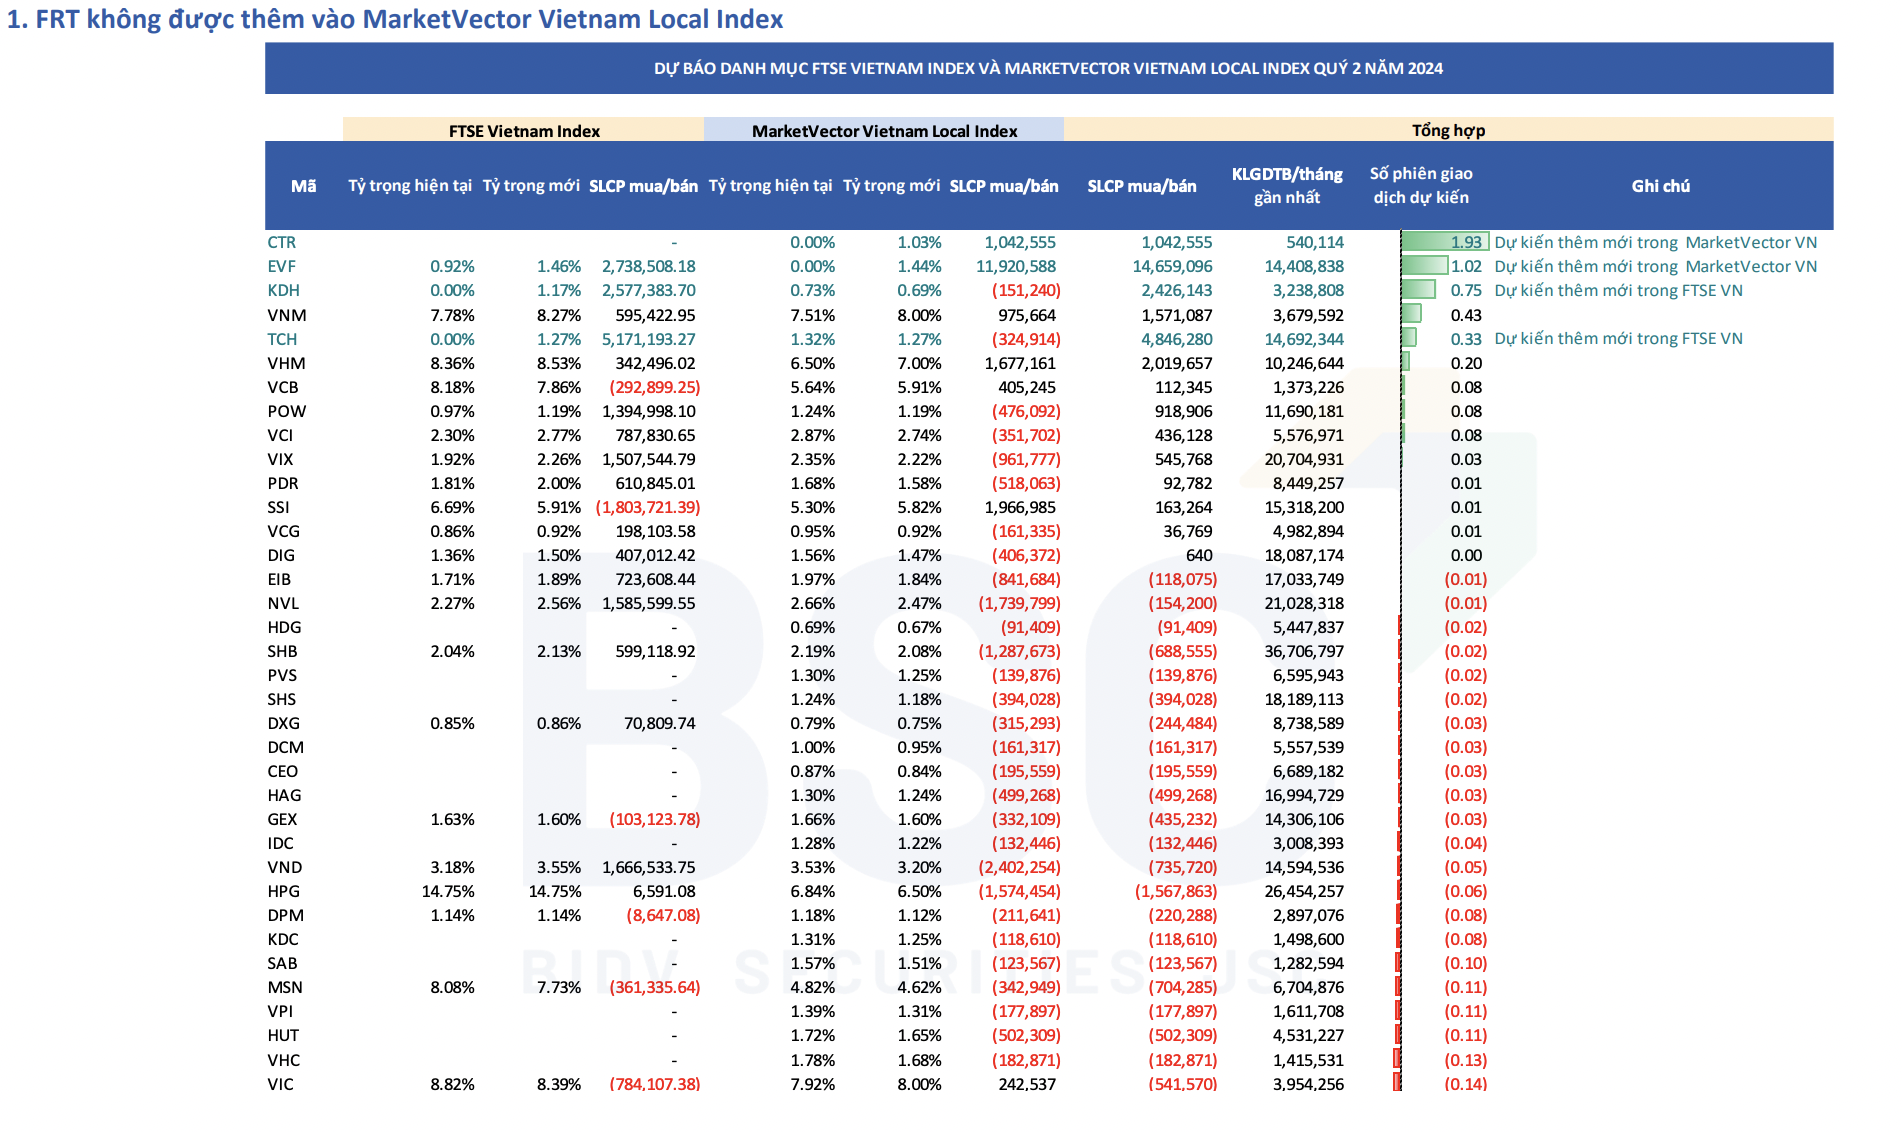This screenshot has width=1902, height=1132.
Task: Click Số phiên giao dịch dự kiến header
Action: (1420, 186)
